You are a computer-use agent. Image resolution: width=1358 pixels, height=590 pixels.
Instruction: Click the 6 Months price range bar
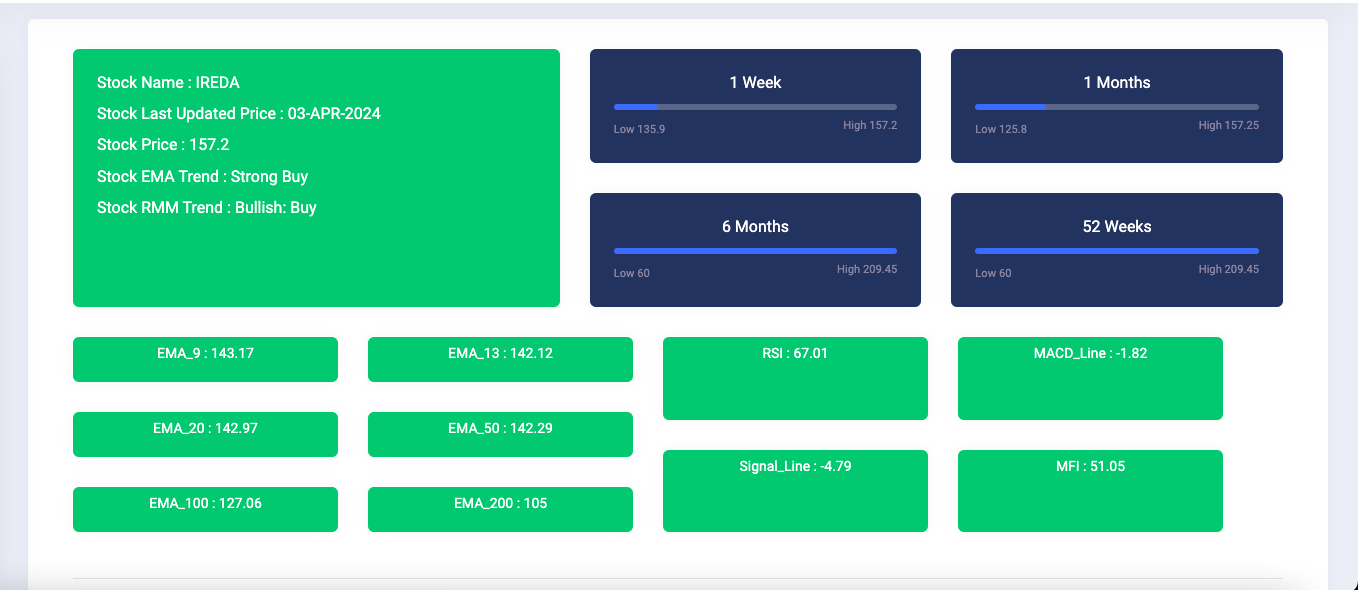(x=755, y=250)
